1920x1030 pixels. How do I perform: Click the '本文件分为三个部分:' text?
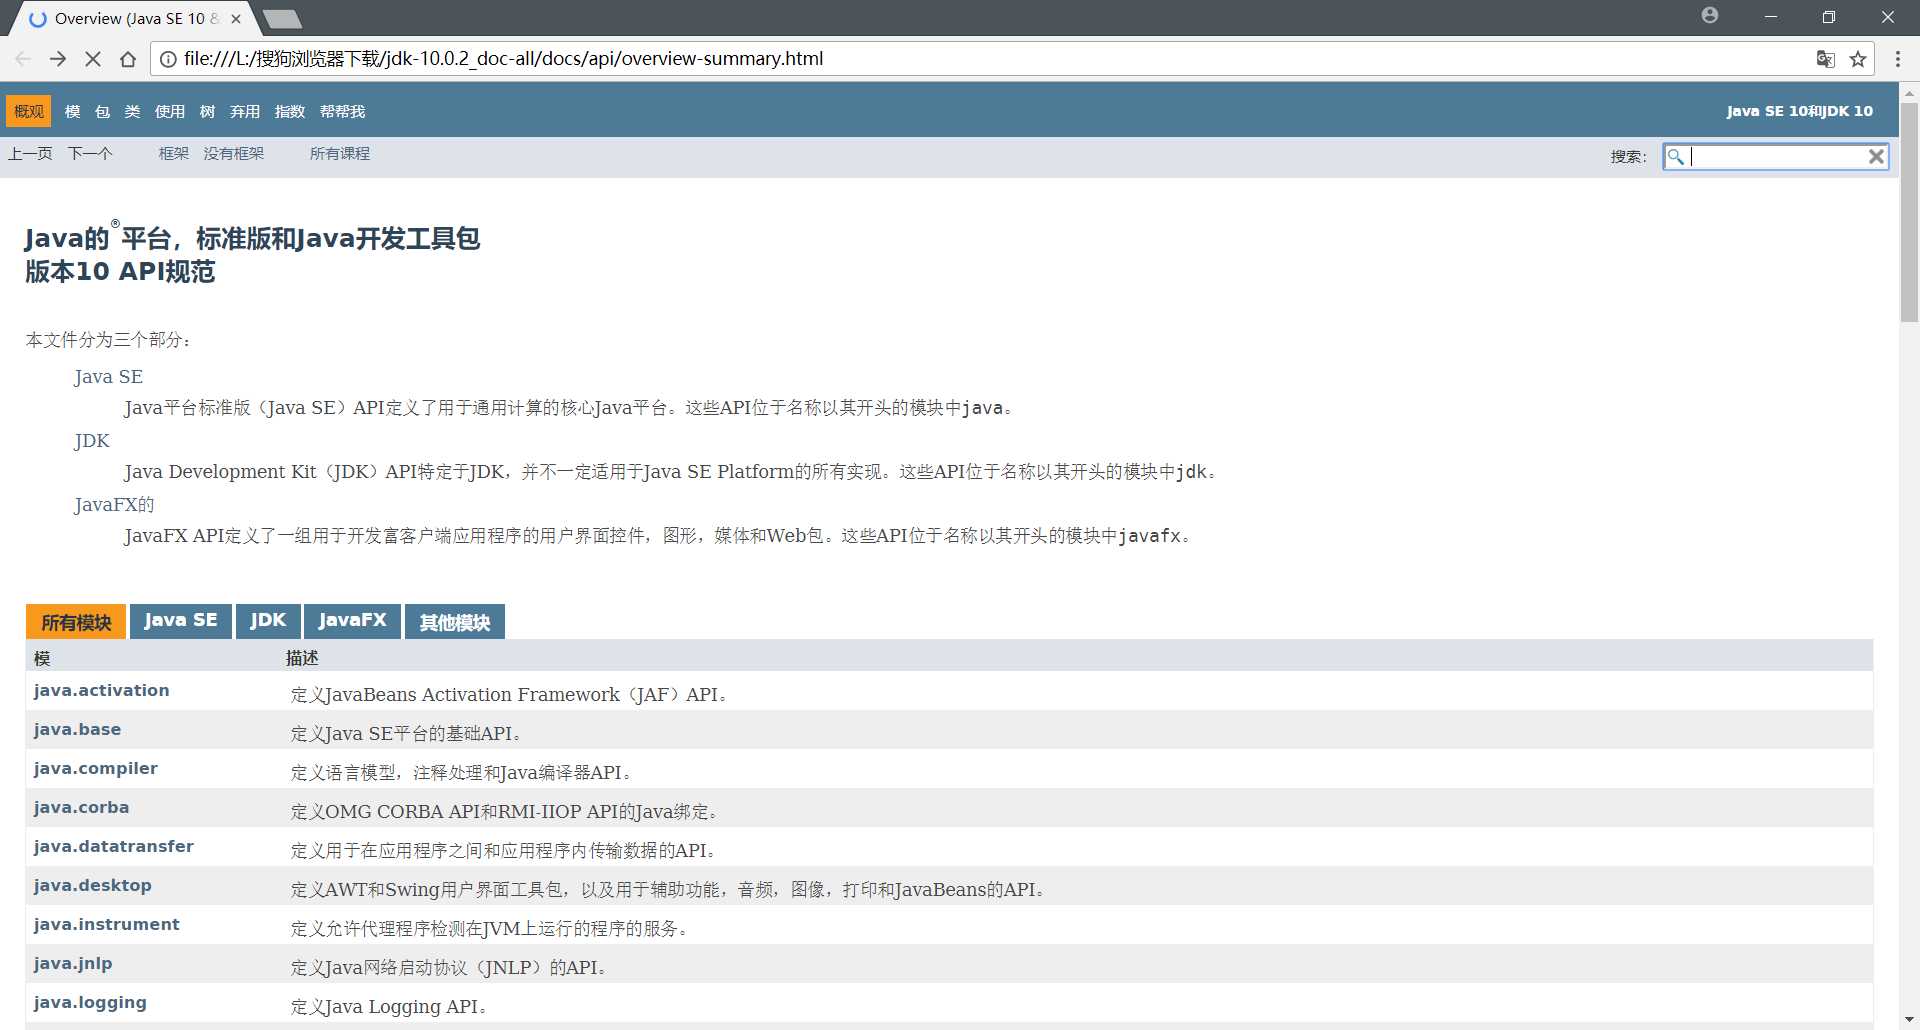point(108,340)
